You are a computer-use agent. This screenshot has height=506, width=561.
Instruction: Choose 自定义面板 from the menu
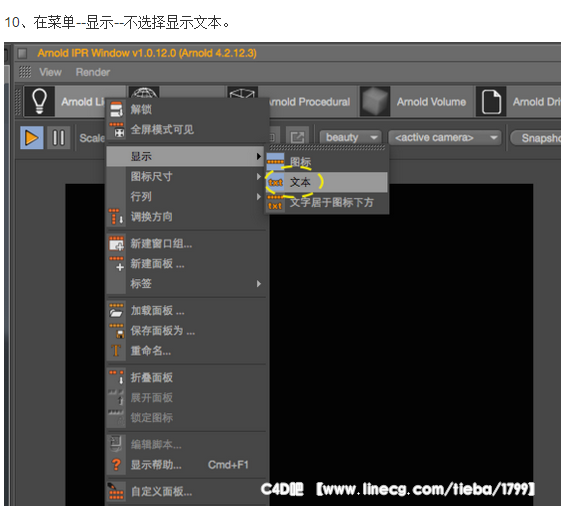186,491
